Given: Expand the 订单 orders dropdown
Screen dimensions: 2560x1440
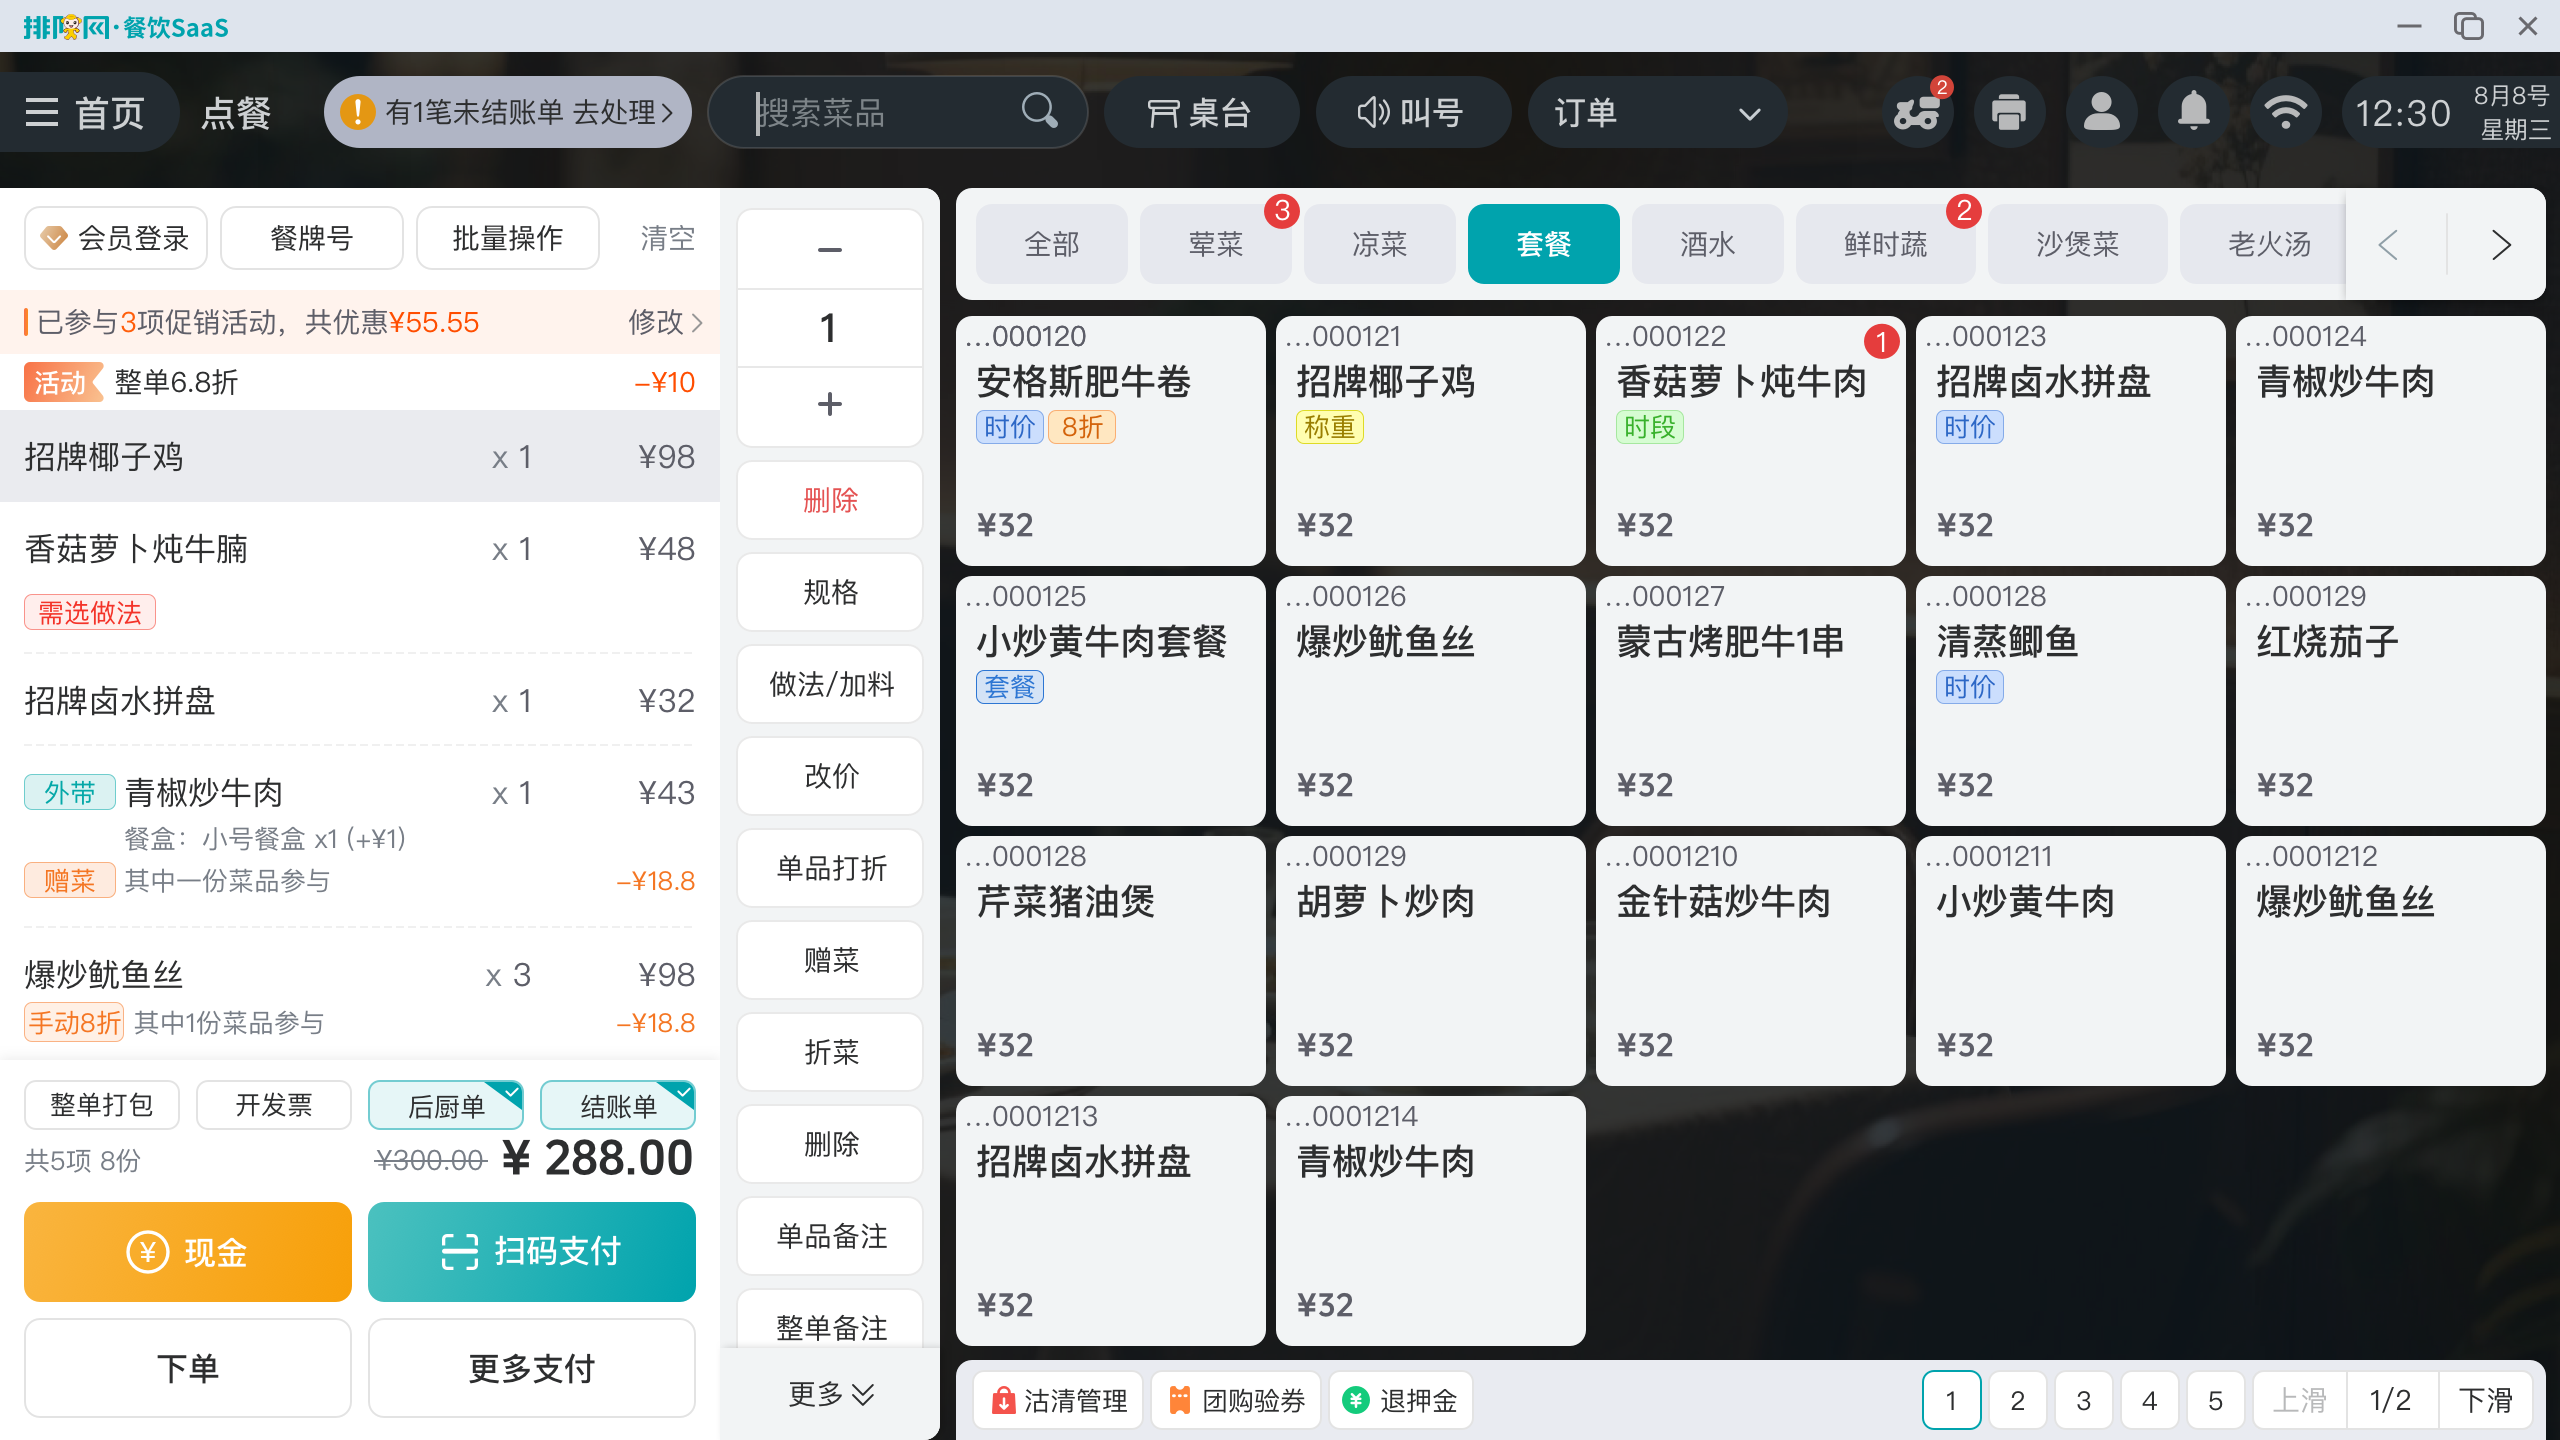Looking at the screenshot, I should pyautogui.click(x=1748, y=112).
